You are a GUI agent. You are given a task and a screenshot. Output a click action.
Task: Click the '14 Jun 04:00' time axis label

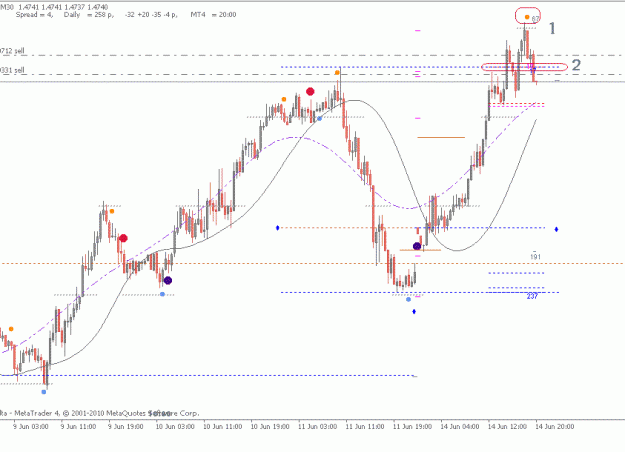point(460,426)
